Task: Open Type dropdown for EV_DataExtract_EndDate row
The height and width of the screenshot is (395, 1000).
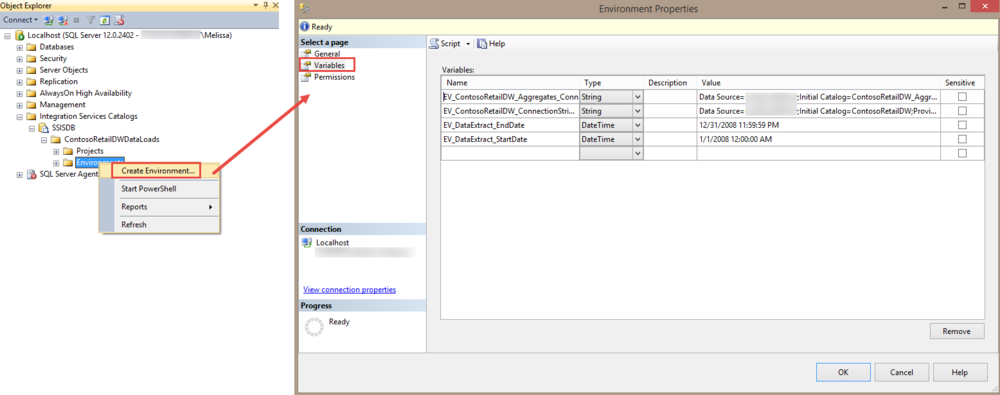Action: pos(637,125)
